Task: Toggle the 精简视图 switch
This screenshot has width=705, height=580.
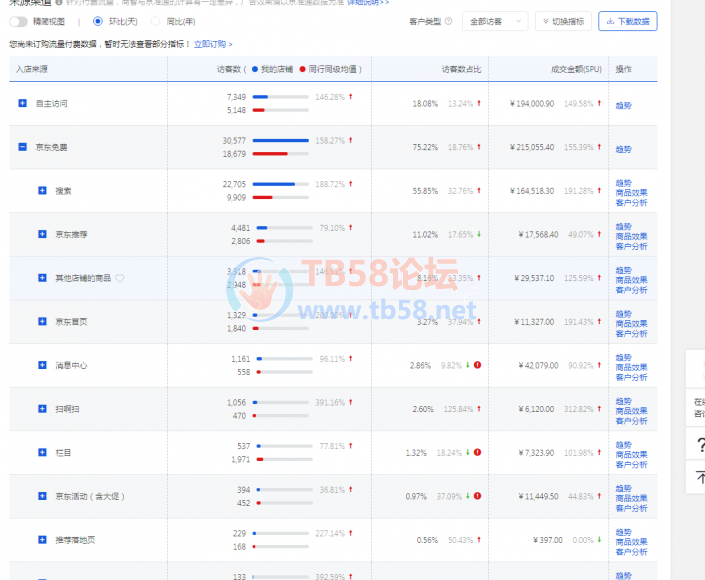Action: pos(18,22)
